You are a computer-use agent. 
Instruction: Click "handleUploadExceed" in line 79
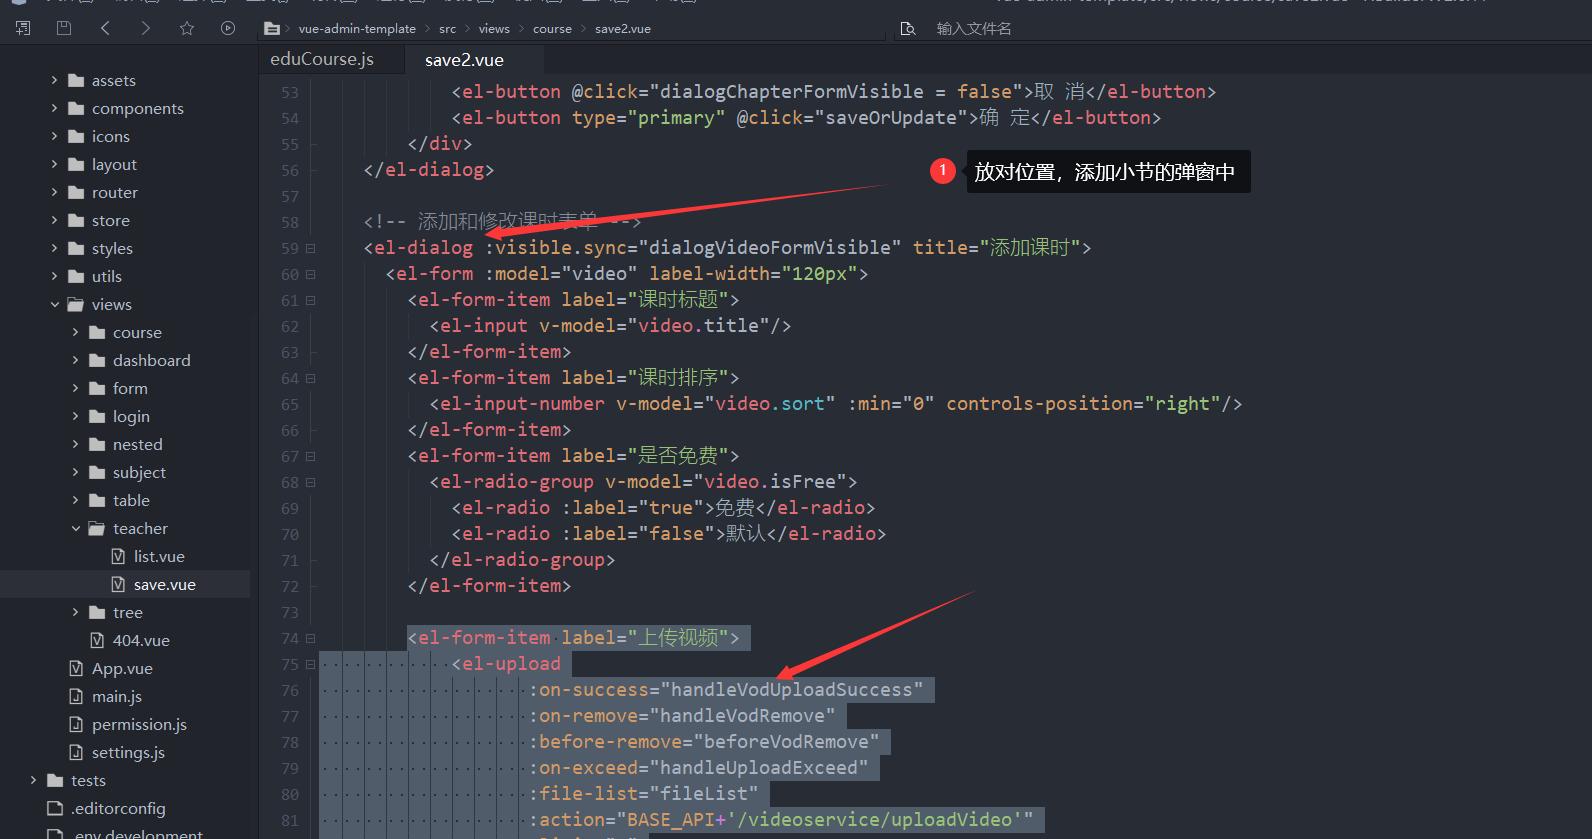point(759,768)
